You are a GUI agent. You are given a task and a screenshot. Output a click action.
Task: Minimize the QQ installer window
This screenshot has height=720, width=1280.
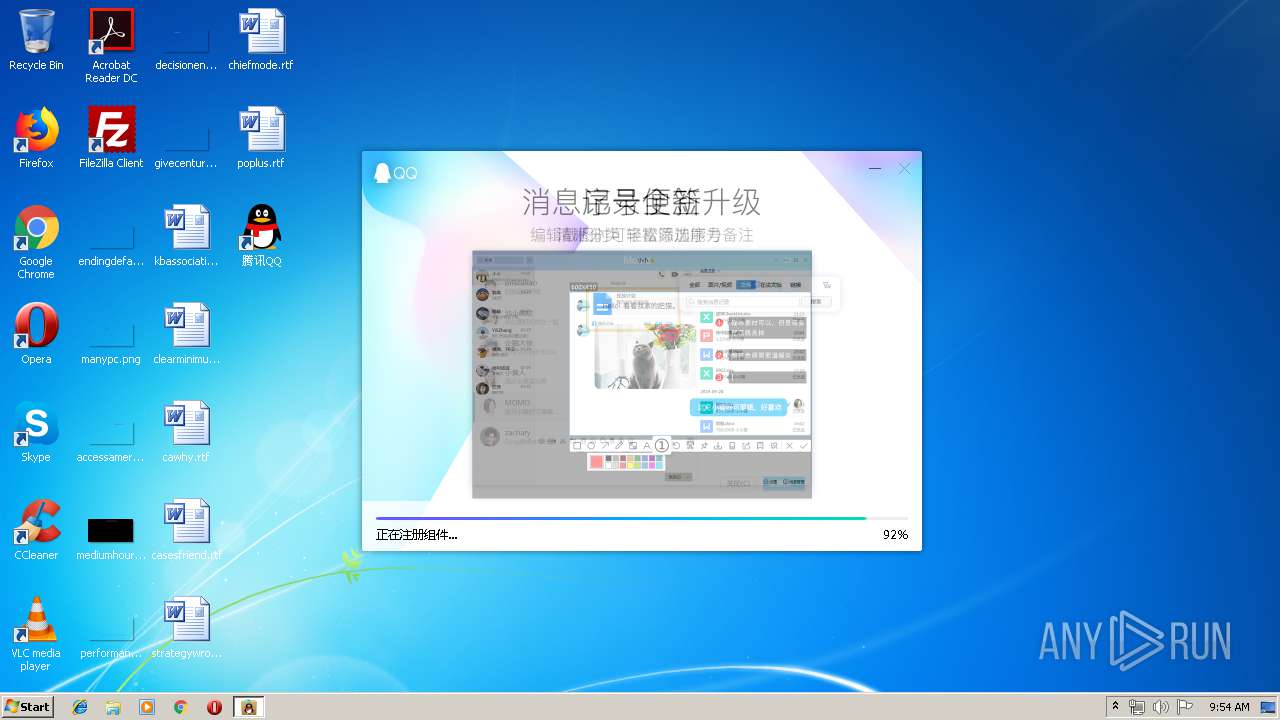[x=875, y=169]
